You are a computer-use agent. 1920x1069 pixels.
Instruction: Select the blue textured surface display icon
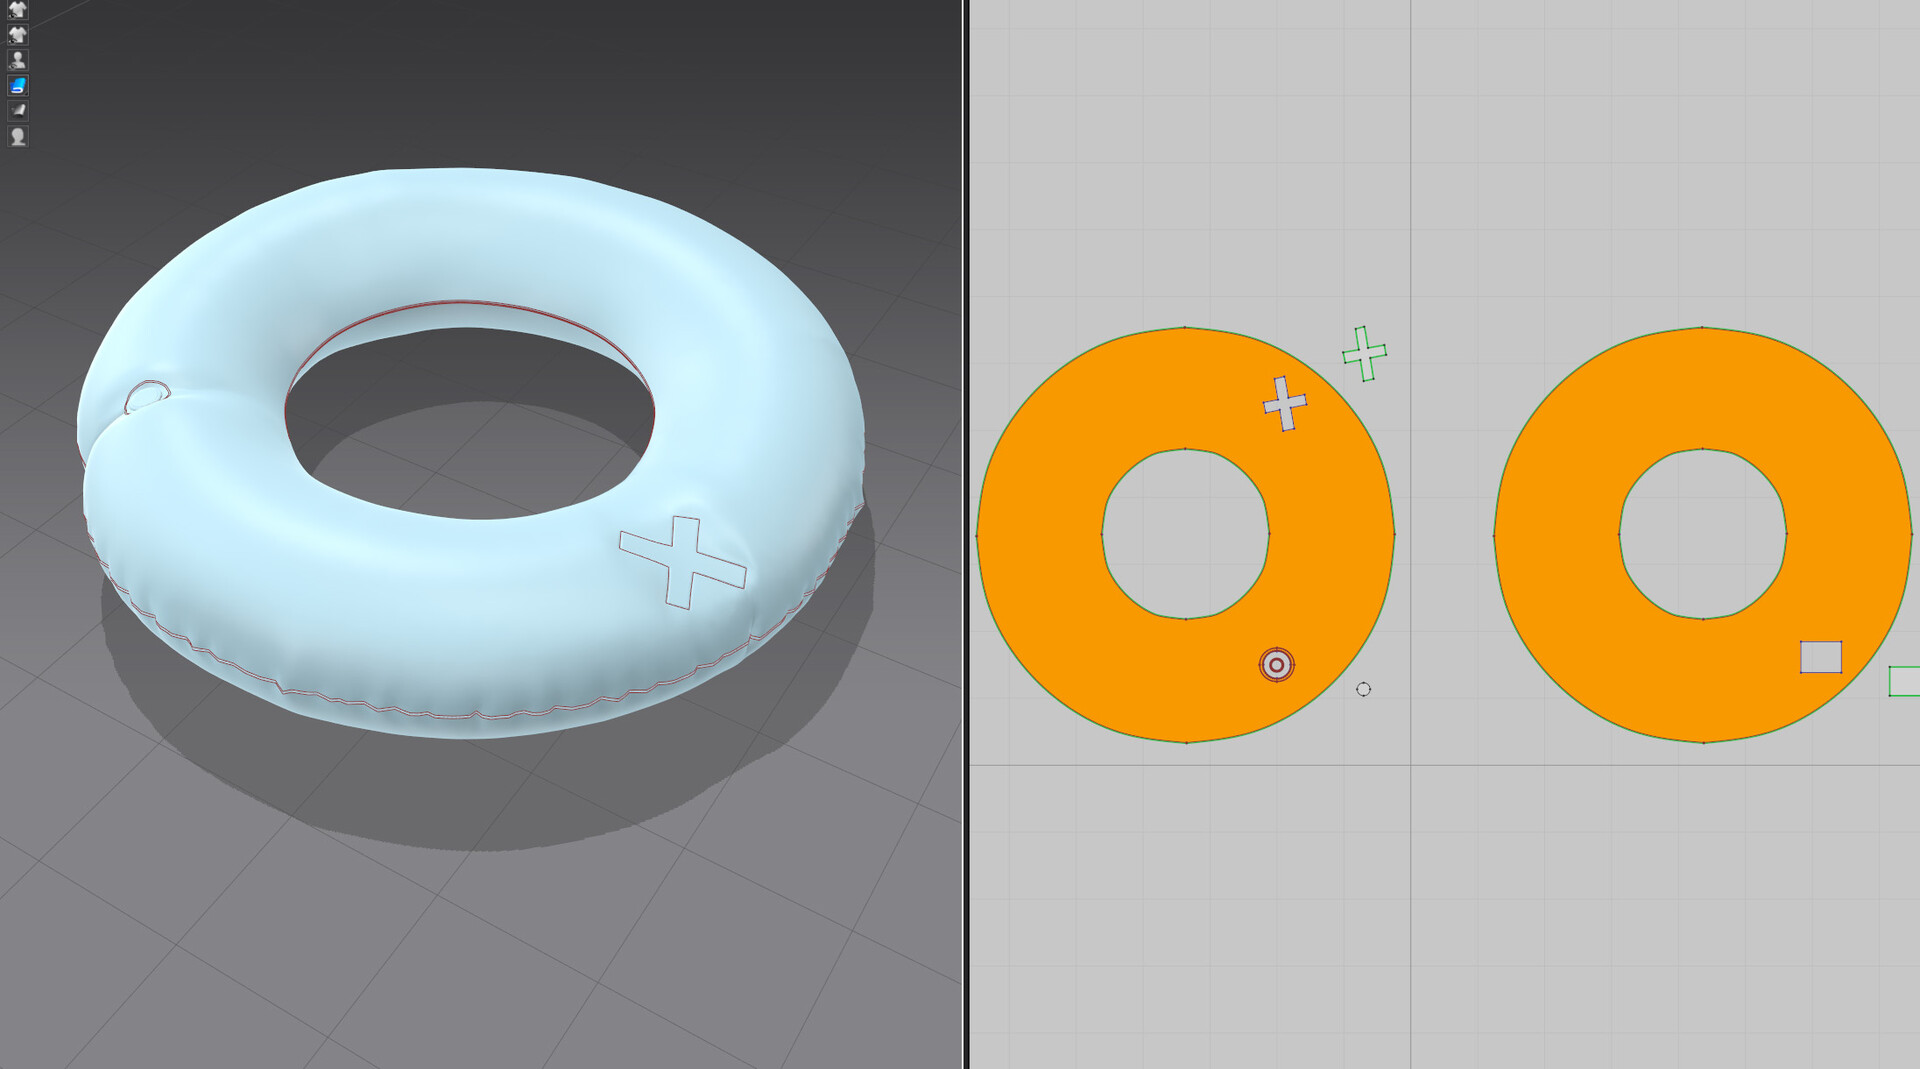click(18, 85)
